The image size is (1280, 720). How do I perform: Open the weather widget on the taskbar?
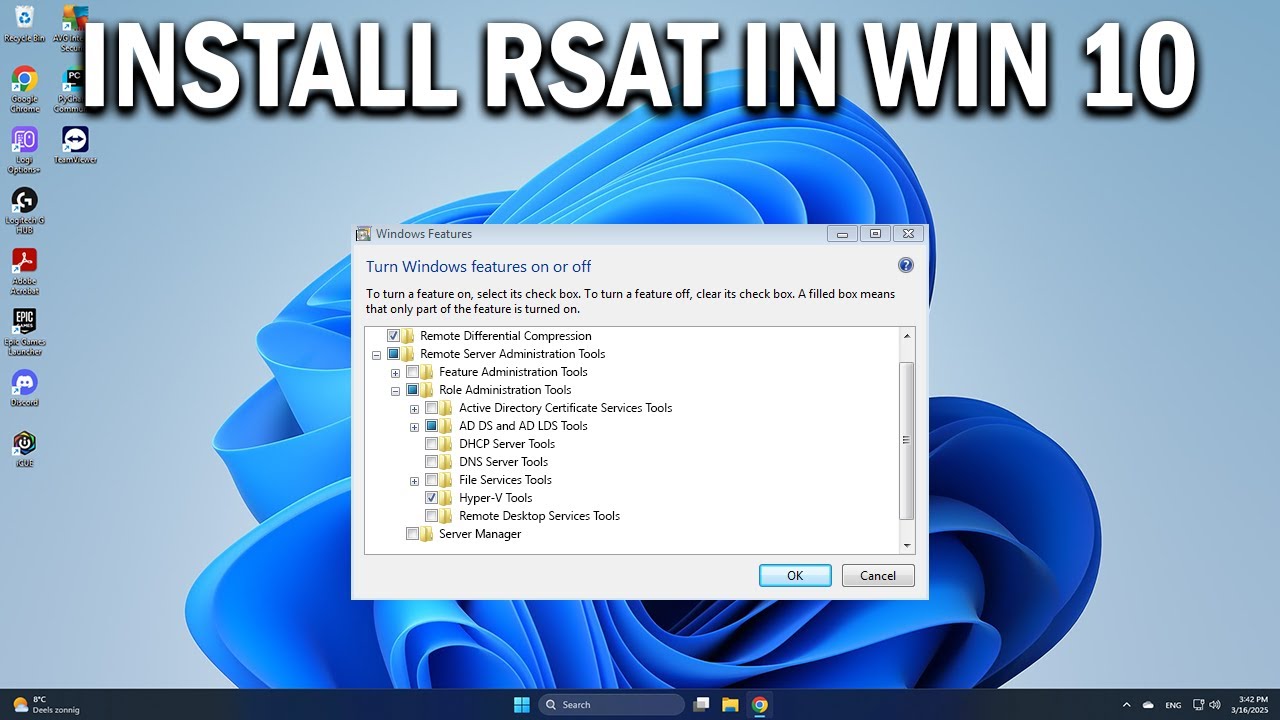46,704
